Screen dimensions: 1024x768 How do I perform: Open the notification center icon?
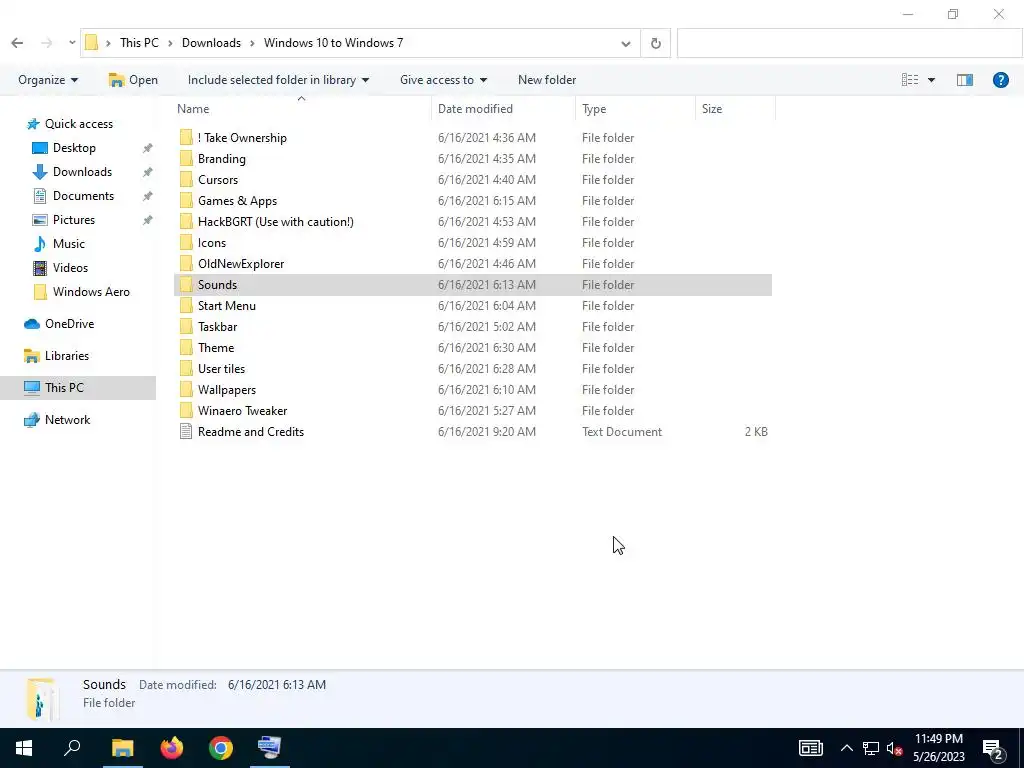point(993,749)
